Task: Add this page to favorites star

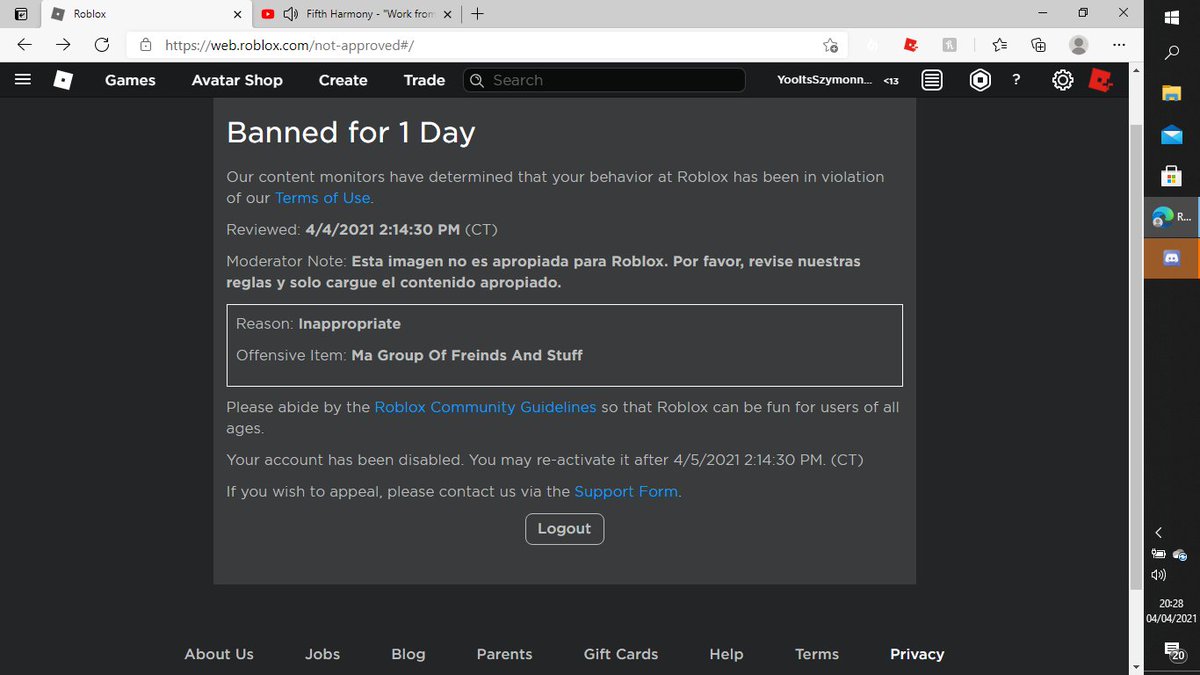Action: point(830,45)
